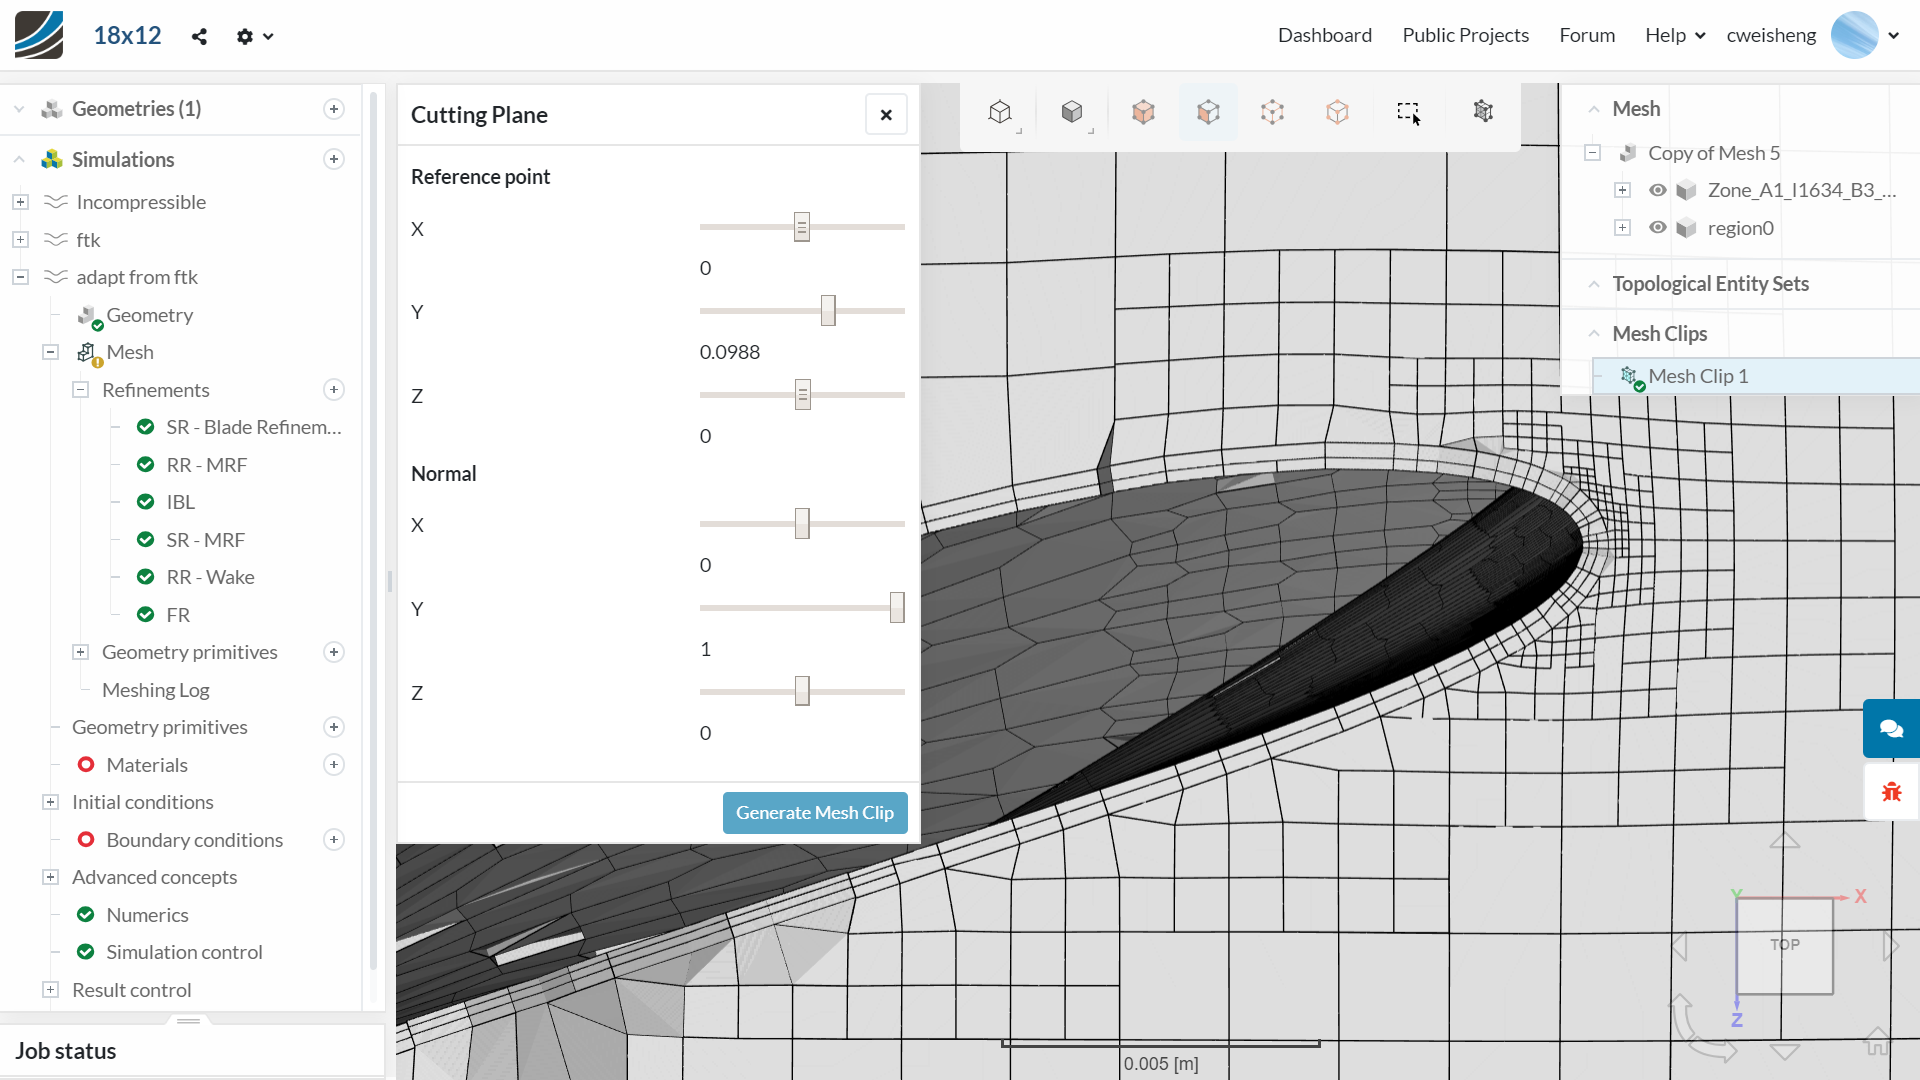Click the Generate Mesh Clip button

(814, 813)
